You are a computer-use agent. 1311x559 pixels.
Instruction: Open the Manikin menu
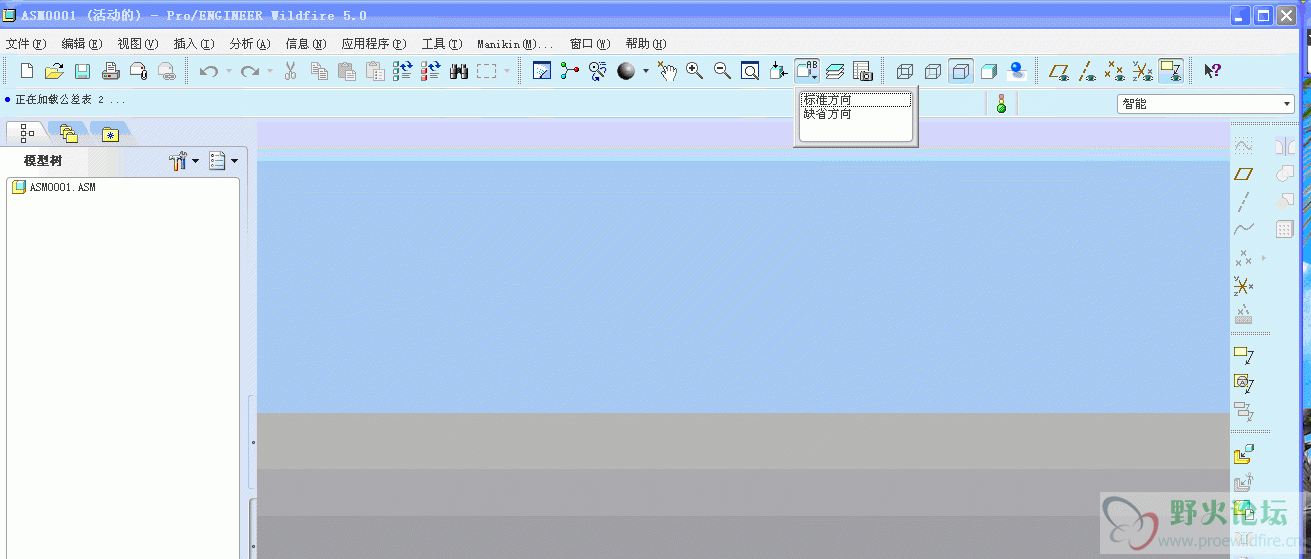tap(515, 44)
